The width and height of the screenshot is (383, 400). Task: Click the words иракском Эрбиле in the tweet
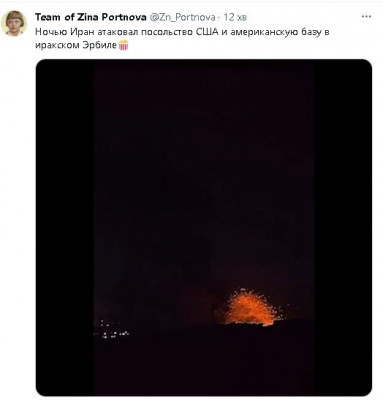(x=76, y=45)
